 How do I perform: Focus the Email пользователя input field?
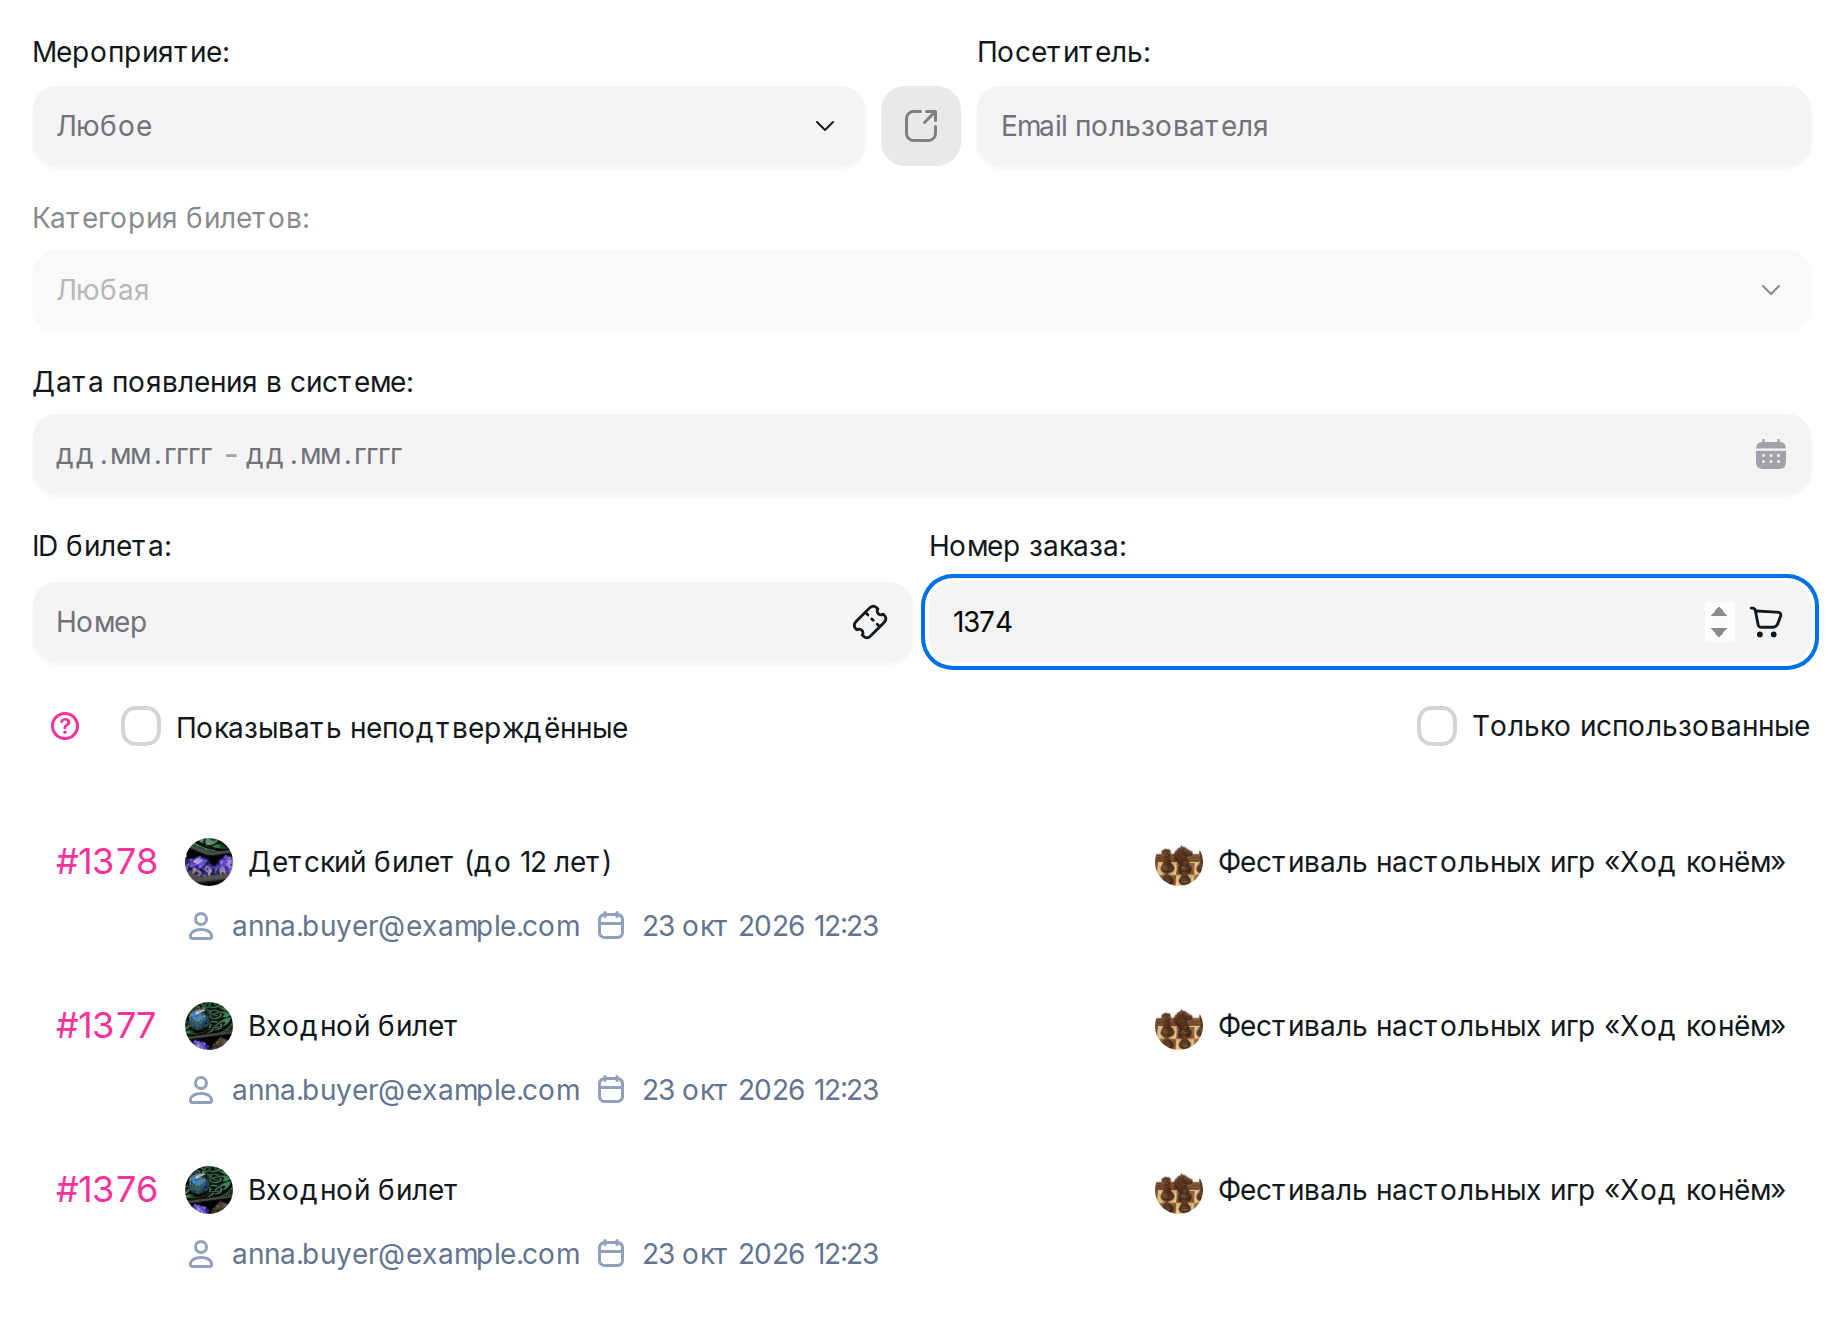(x=1393, y=126)
